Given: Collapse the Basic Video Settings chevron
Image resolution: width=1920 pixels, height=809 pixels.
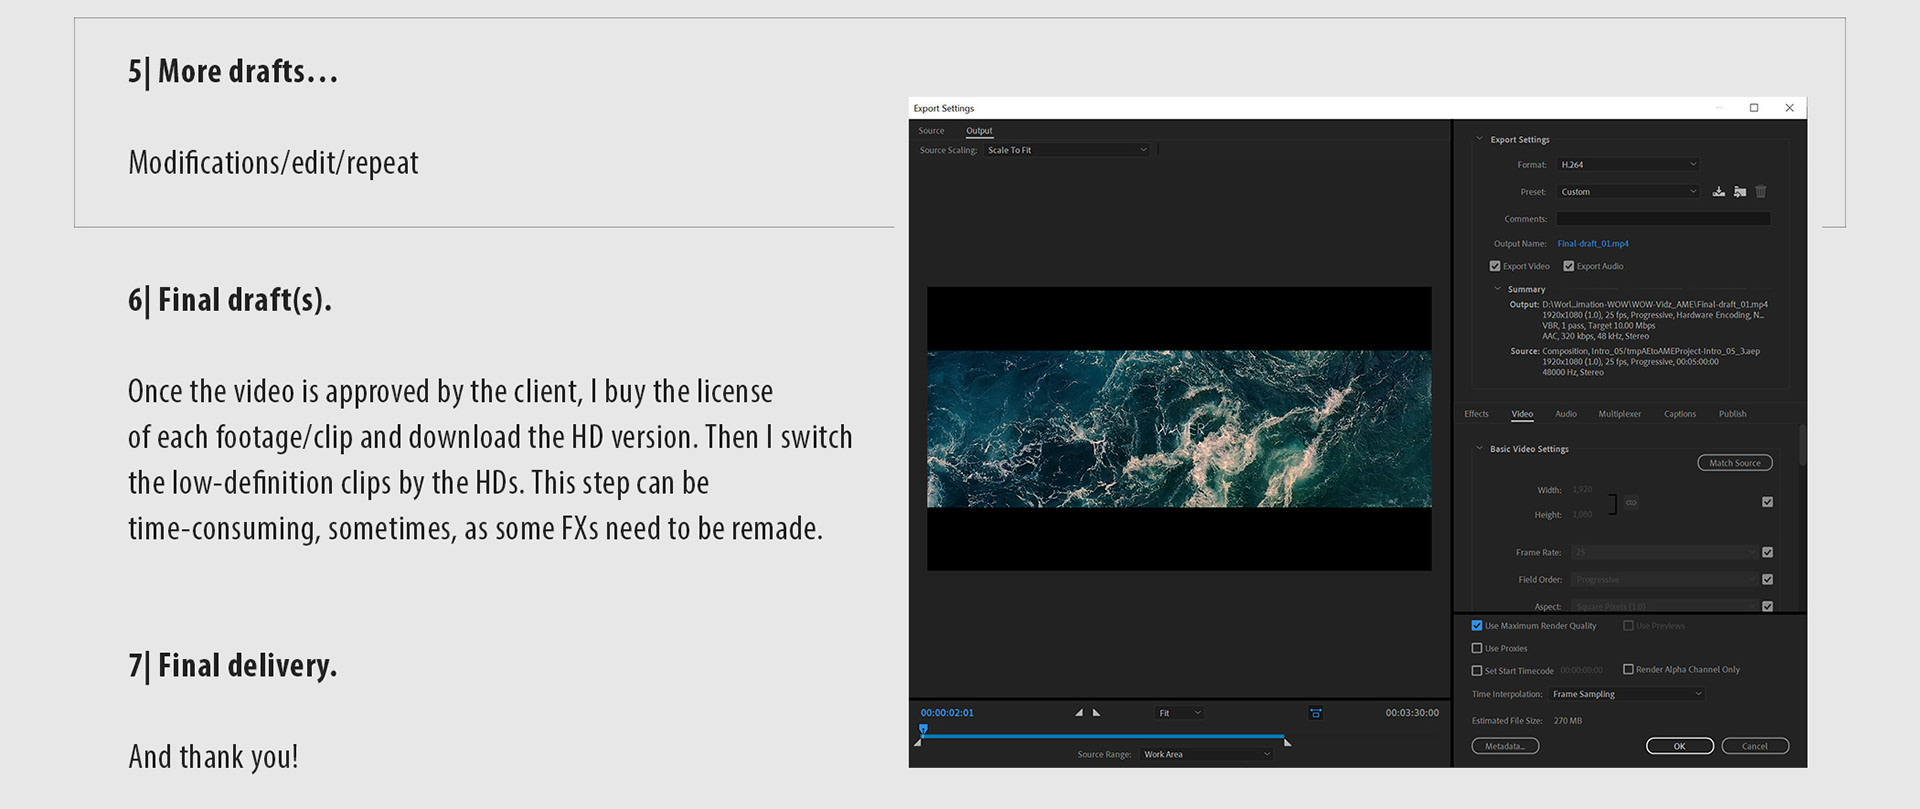Looking at the screenshot, I should 1479,448.
